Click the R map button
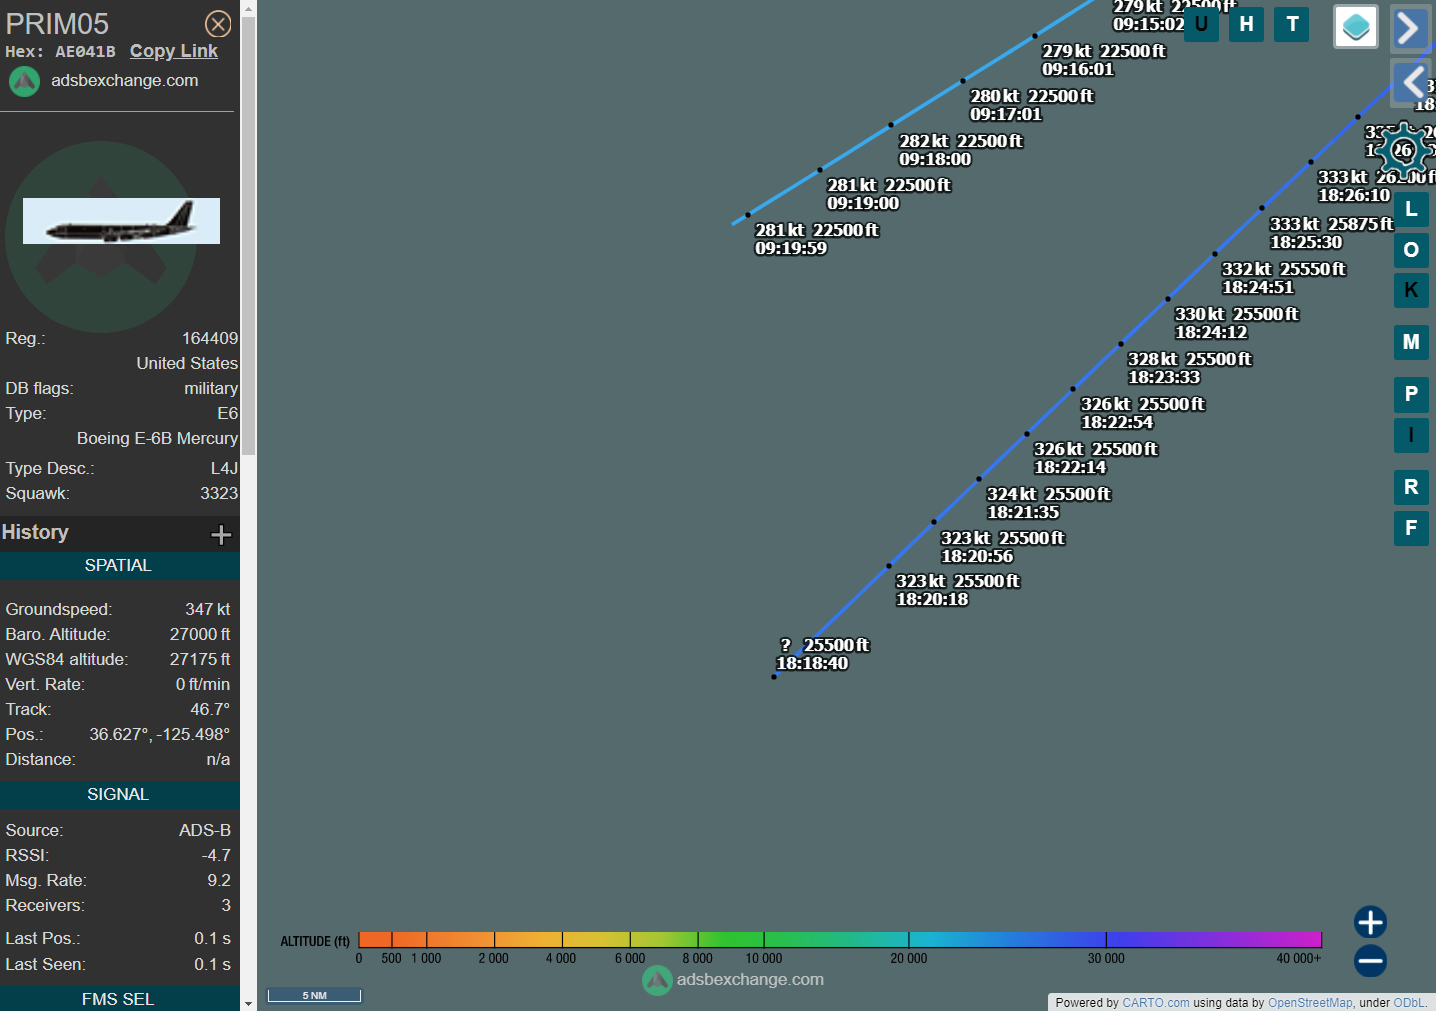The image size is (1436, 1011). click(1411, 487)
